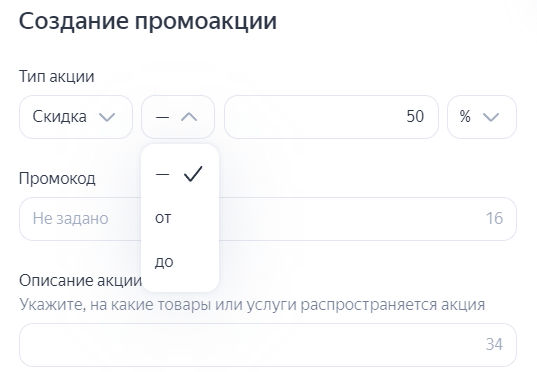Click the character counter 16 in Промокод field
Viewport: 537px width, 372px height.
494,219
